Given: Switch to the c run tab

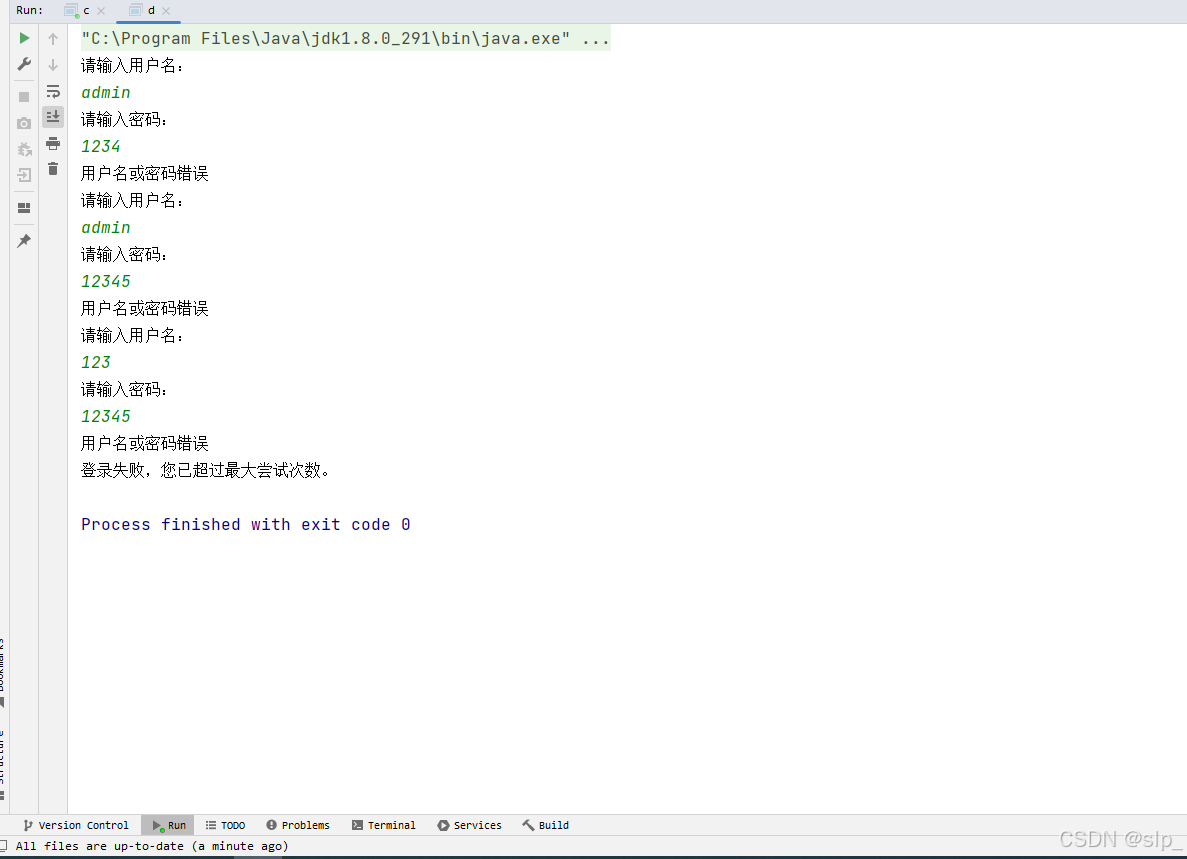Looking at the screenshot, I should (85, 11).
